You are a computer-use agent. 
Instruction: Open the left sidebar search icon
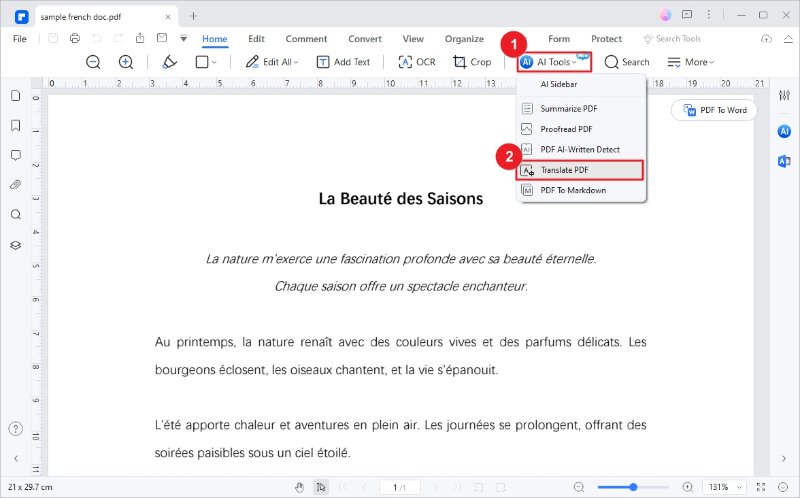[x=16, y=214]
